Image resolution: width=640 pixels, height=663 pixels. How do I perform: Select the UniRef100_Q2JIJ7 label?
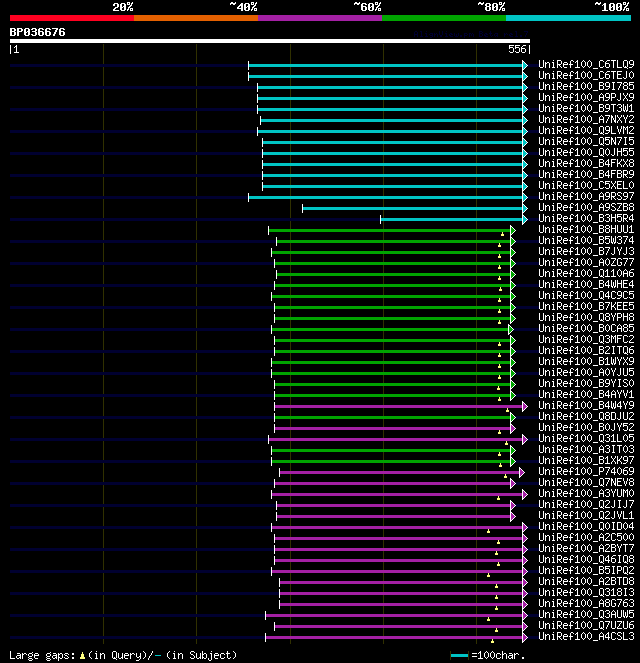point(586,504)
